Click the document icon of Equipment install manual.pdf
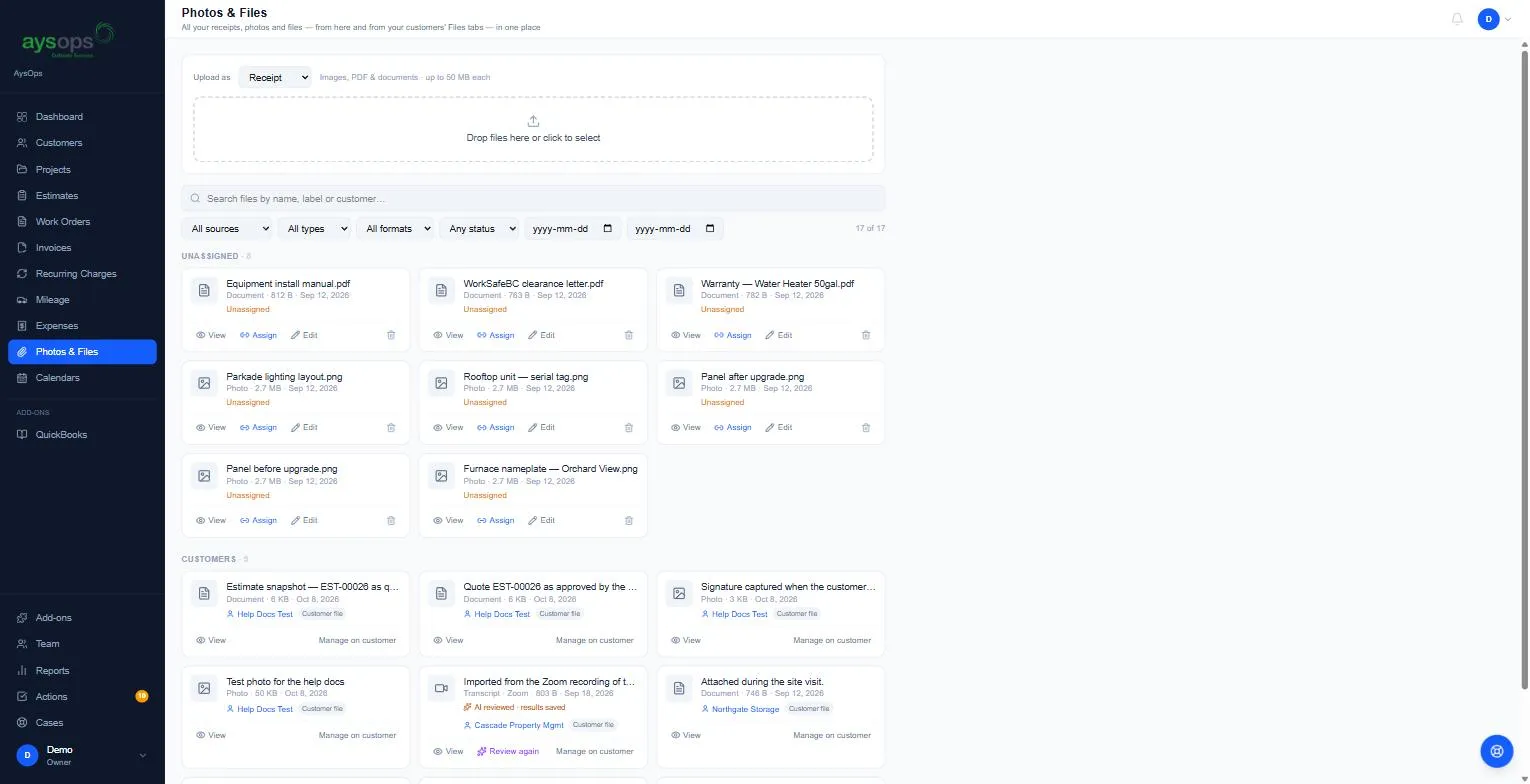The image size is (1530, 784). click(x=204, y=291)
